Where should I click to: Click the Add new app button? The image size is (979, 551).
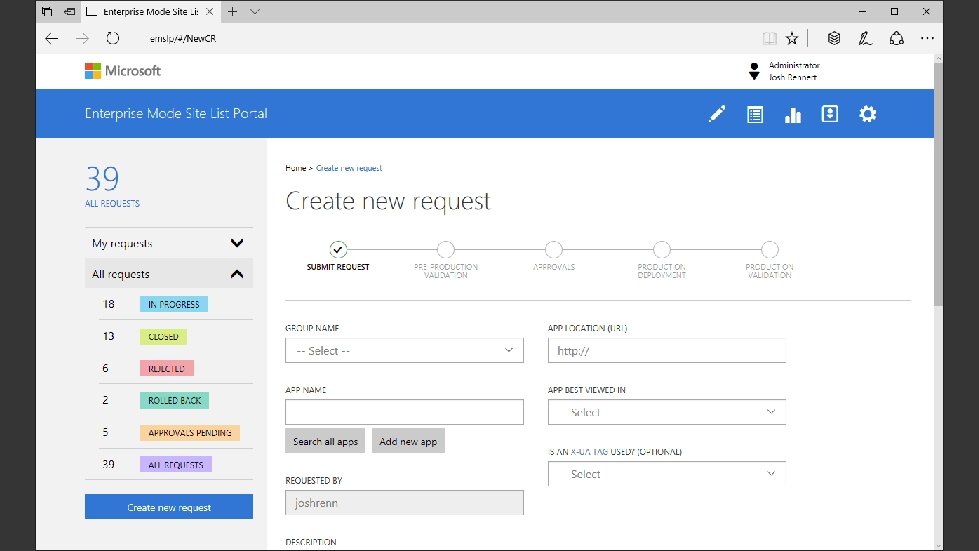click(408, 441)
